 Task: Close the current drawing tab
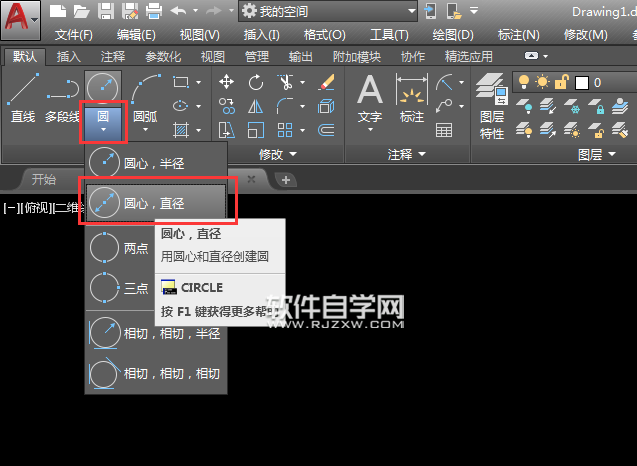pyautogui.click(x=251, y=179)
